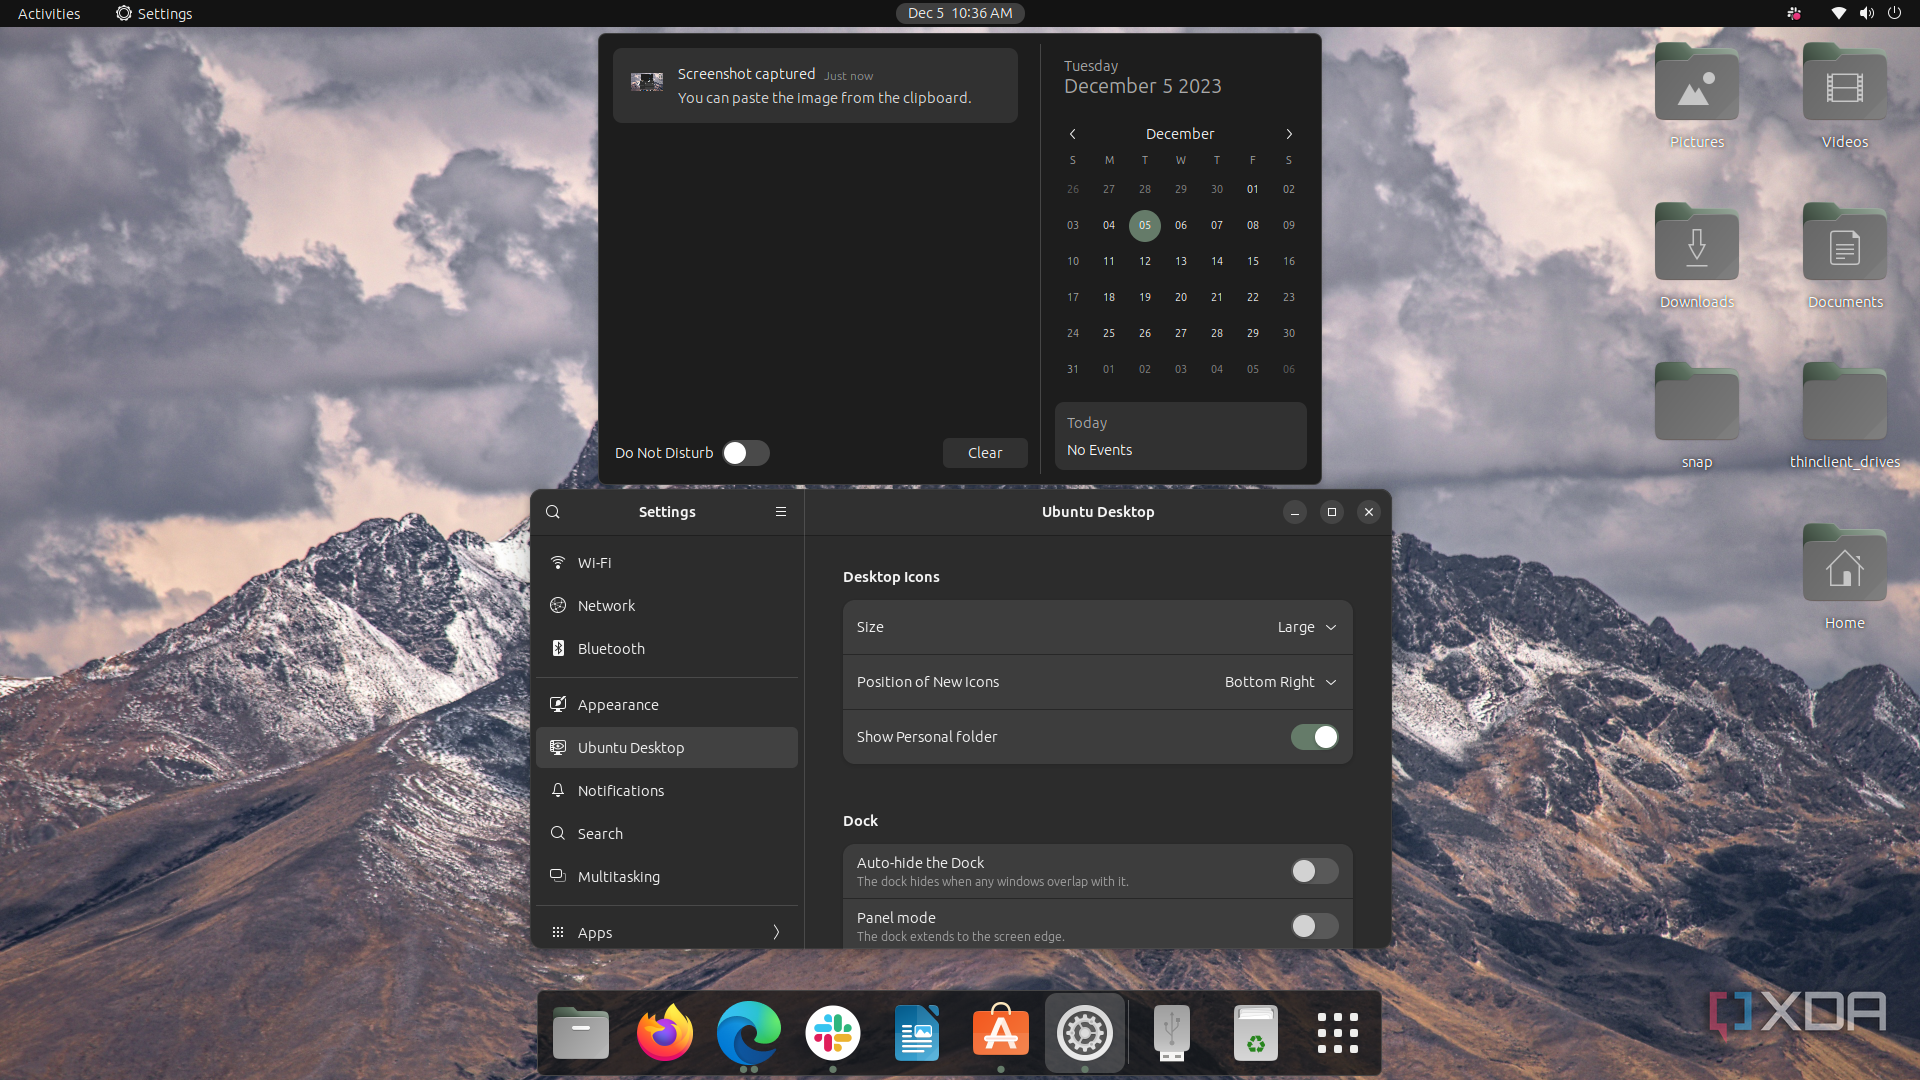The height and width of the screenshot is (1080, 1920).
Task: Open the Settings hamburger menu
Action: click(781, 512)
